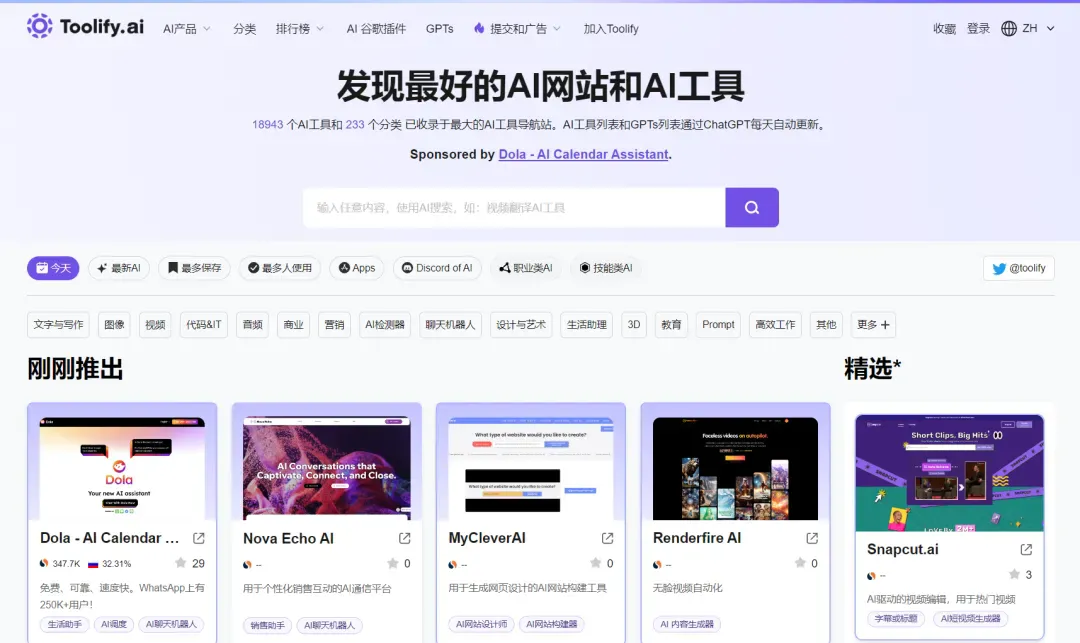1080x643 pixels.
Task: Open the ZH language dropdown arrow
Action: (1050, 29)
